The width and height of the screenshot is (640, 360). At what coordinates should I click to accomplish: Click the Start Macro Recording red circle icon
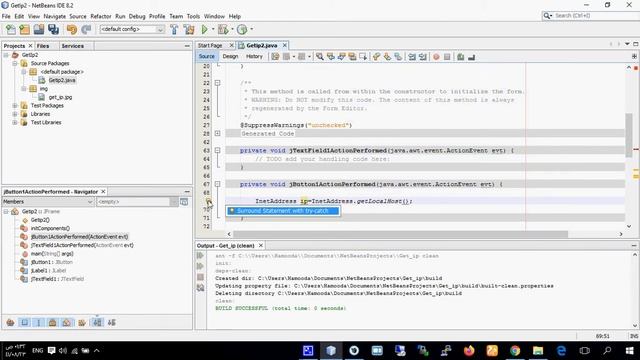pos(436,57)
